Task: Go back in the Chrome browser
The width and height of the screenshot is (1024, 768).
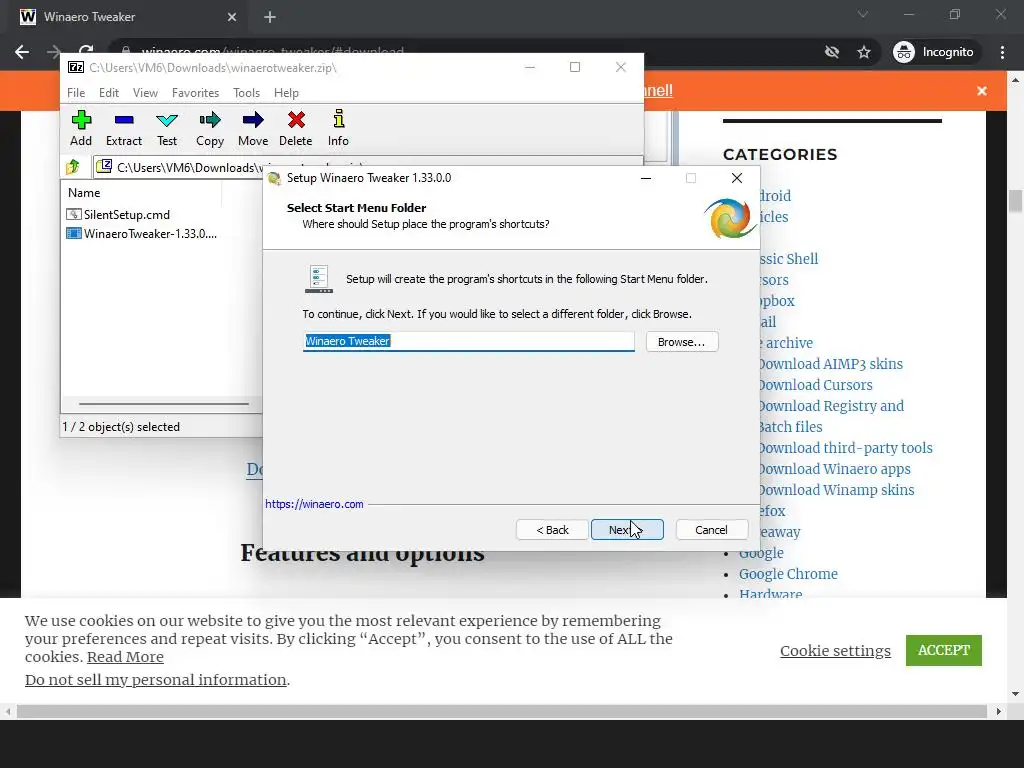Action: pyautogui.click(x=22, y=52)
